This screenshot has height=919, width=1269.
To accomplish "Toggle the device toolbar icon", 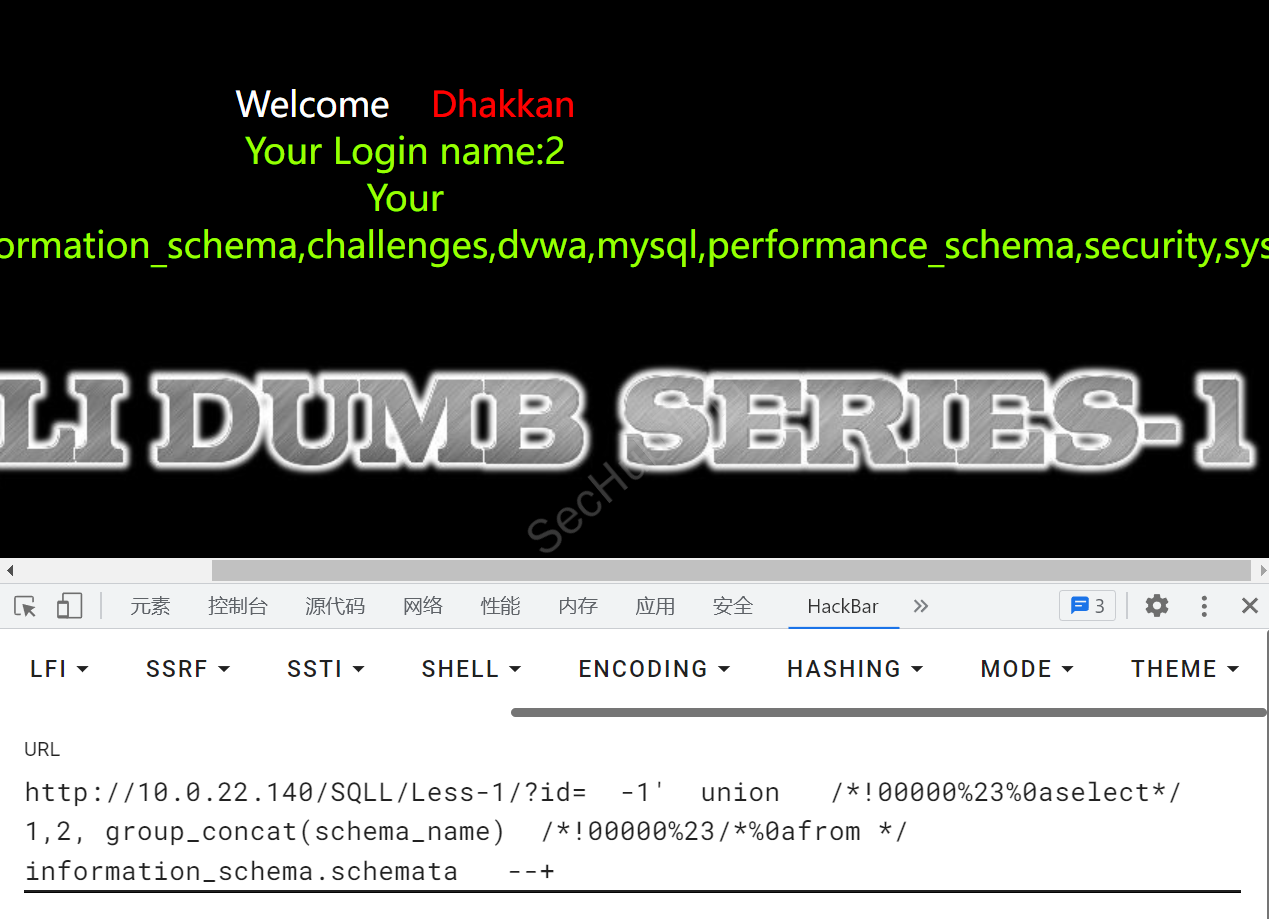I will point(69,606).
